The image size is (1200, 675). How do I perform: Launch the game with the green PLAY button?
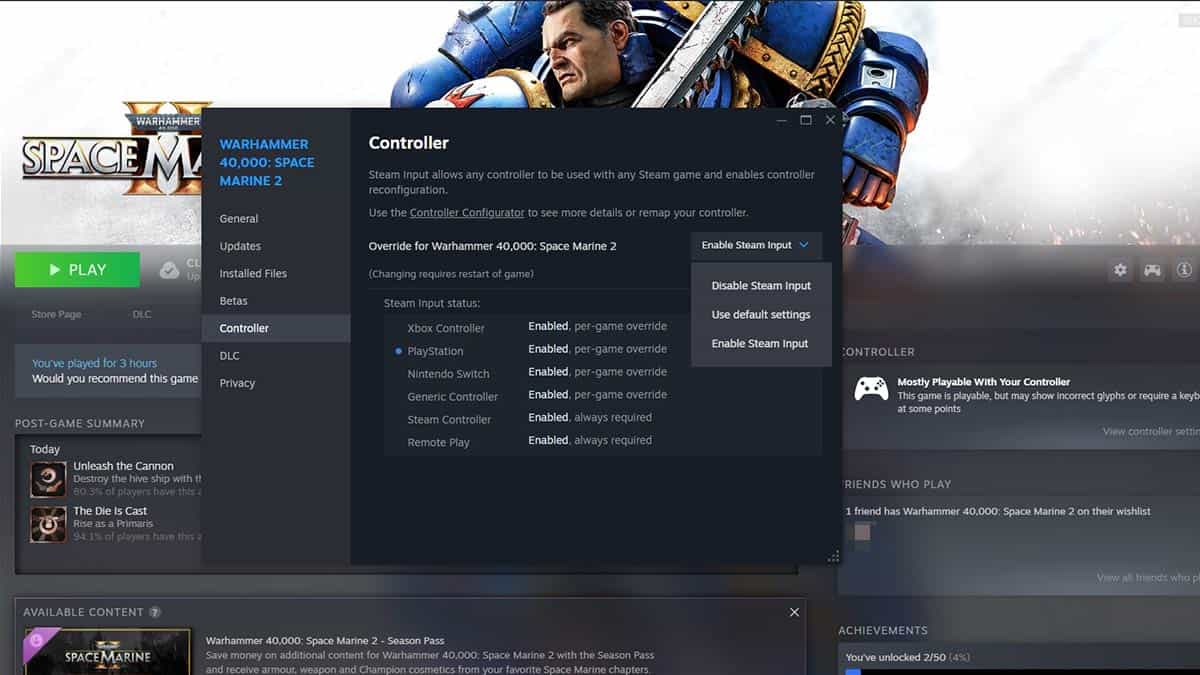(x=77, y=270)
